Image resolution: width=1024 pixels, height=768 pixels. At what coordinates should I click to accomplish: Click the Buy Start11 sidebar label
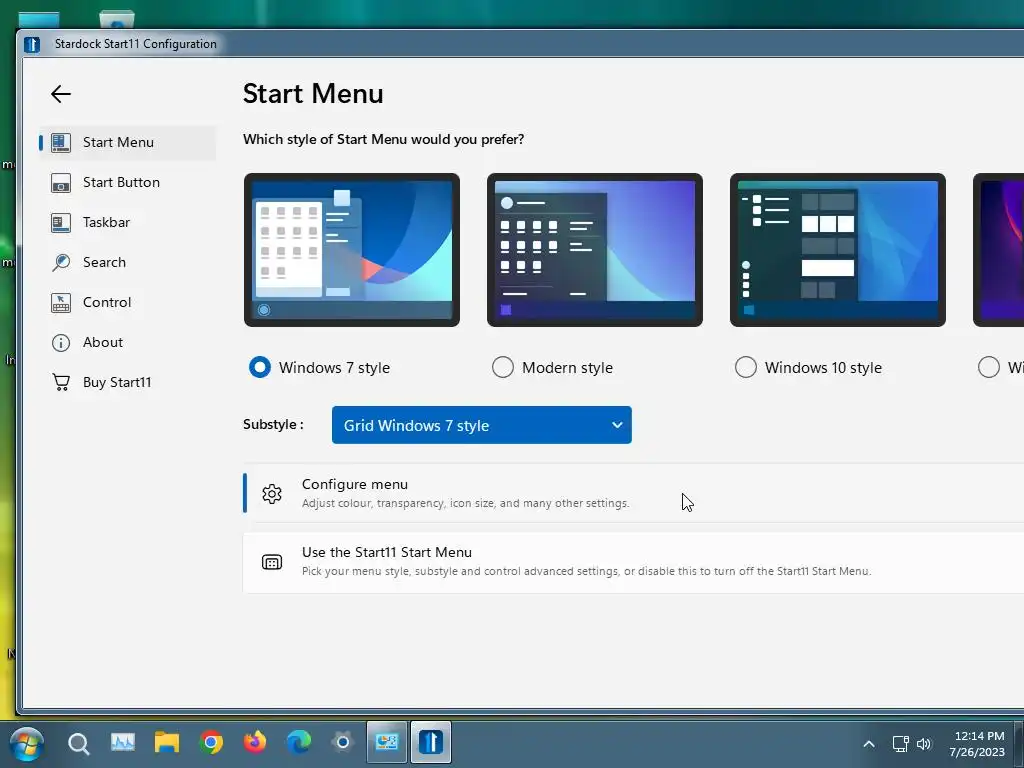tap(117, 382)
